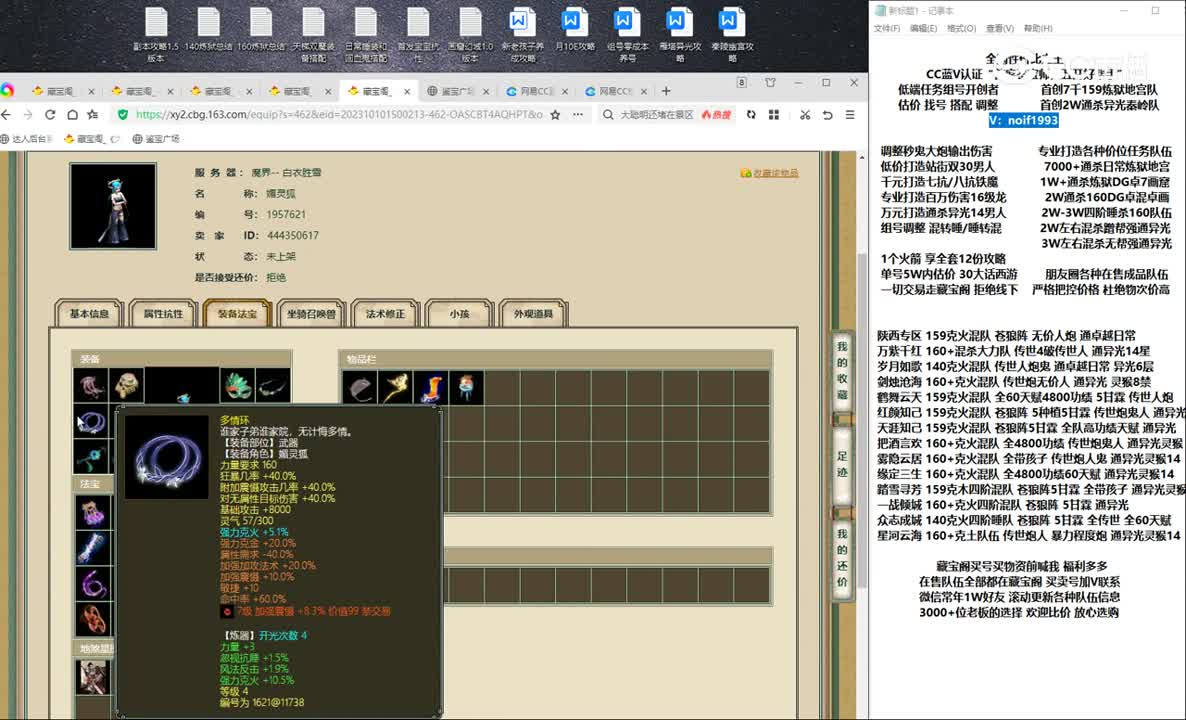This screenshot has width=1186, height=720.
Task: Select the gray pouch inventory item
Action: tap(360, 387)
